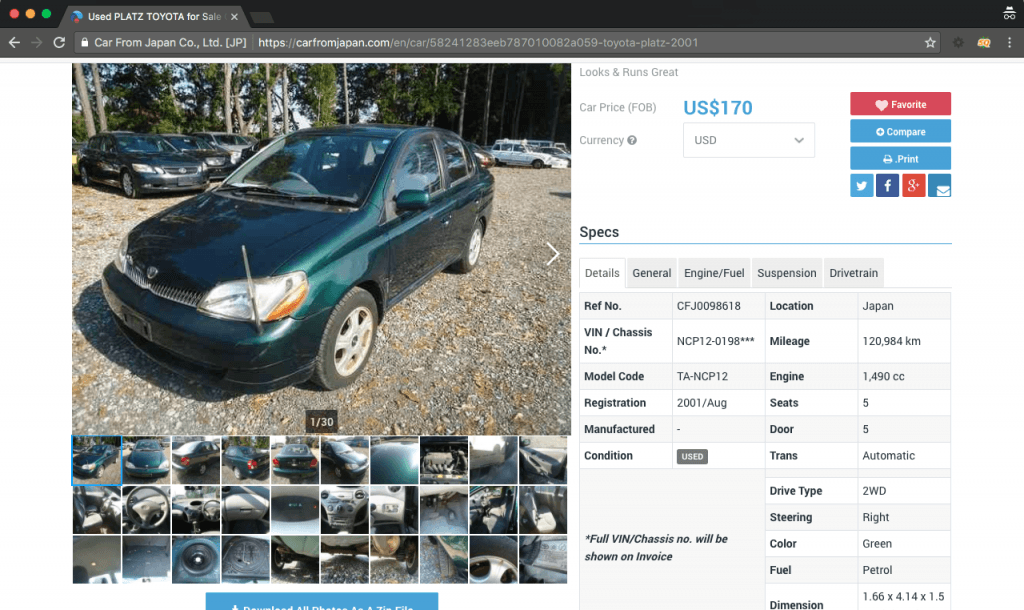
Task: Advance to next photo with right chevron
Action: (552, 254)
